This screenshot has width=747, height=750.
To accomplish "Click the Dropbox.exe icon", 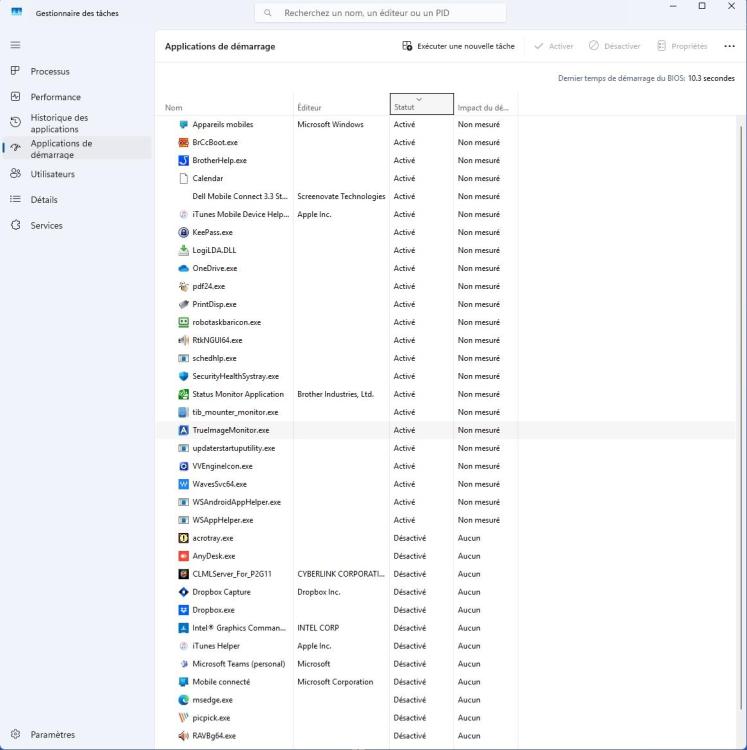I will click(183, 610).
